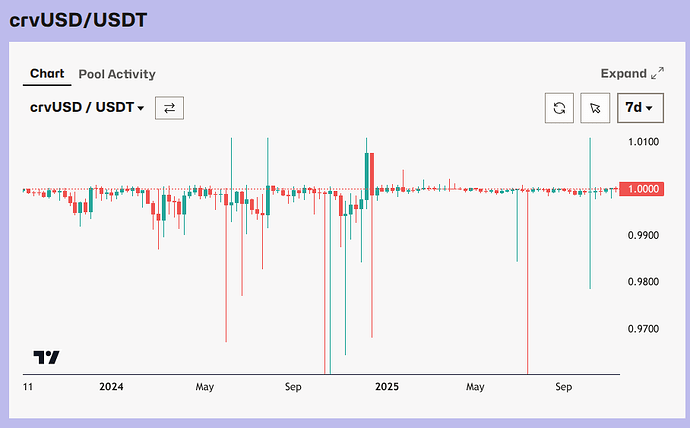Viewport: 690px width, 428px height.
Task: Click the 0.9700 price axis label
Action: [x=643, y=329]
